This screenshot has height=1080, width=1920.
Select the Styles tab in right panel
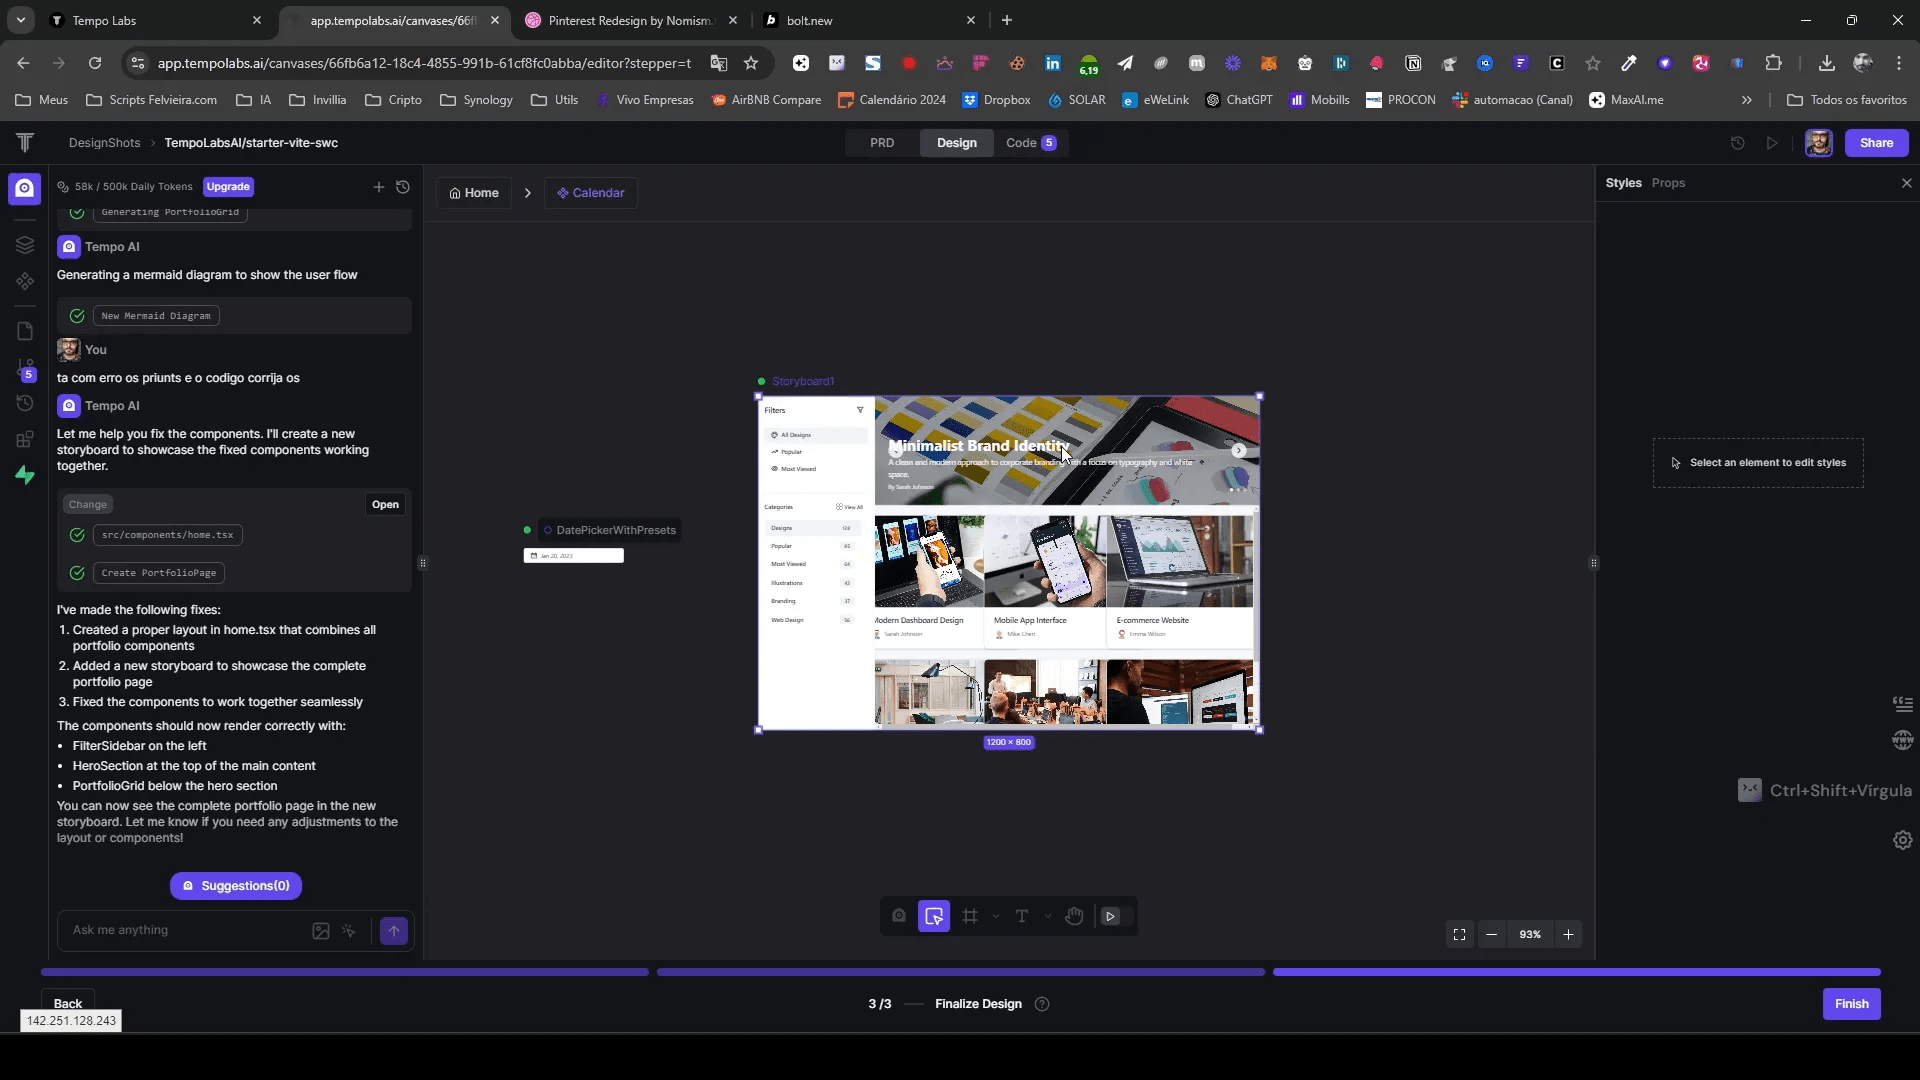tap(1624, 183)
